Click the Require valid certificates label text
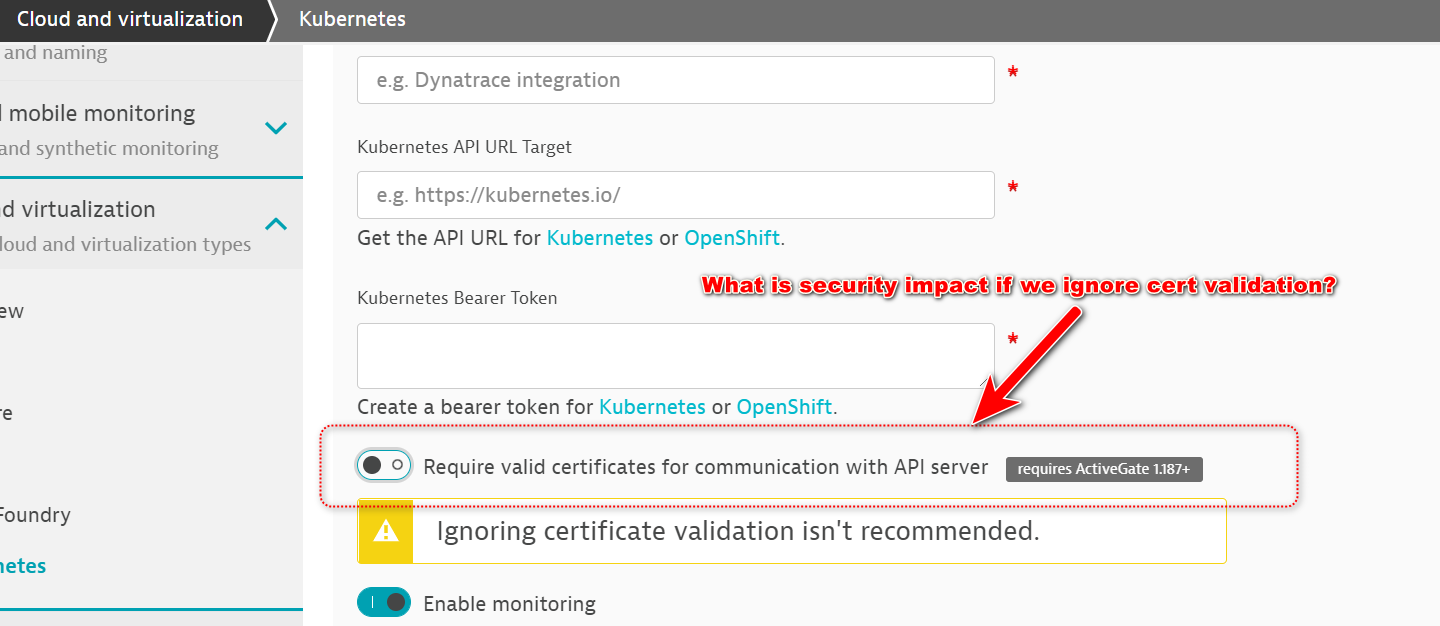Screen dimensions: 1440x626 tap(705, 467)
